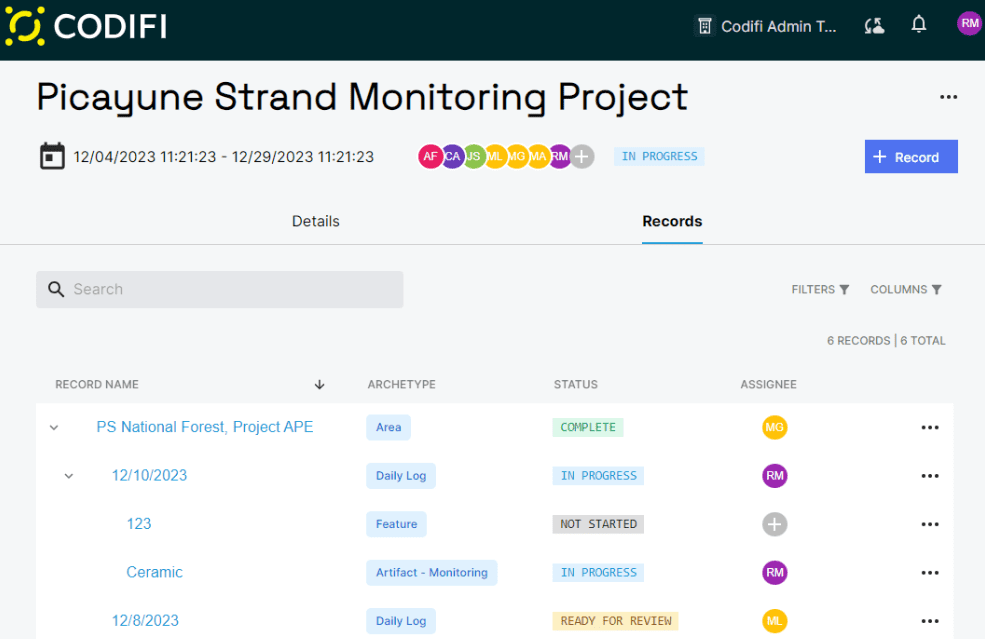Image resolution: width=985 pixels, height=639 pixels.
Task: Add a team member with the plus avatar
Action: (582, 156)
